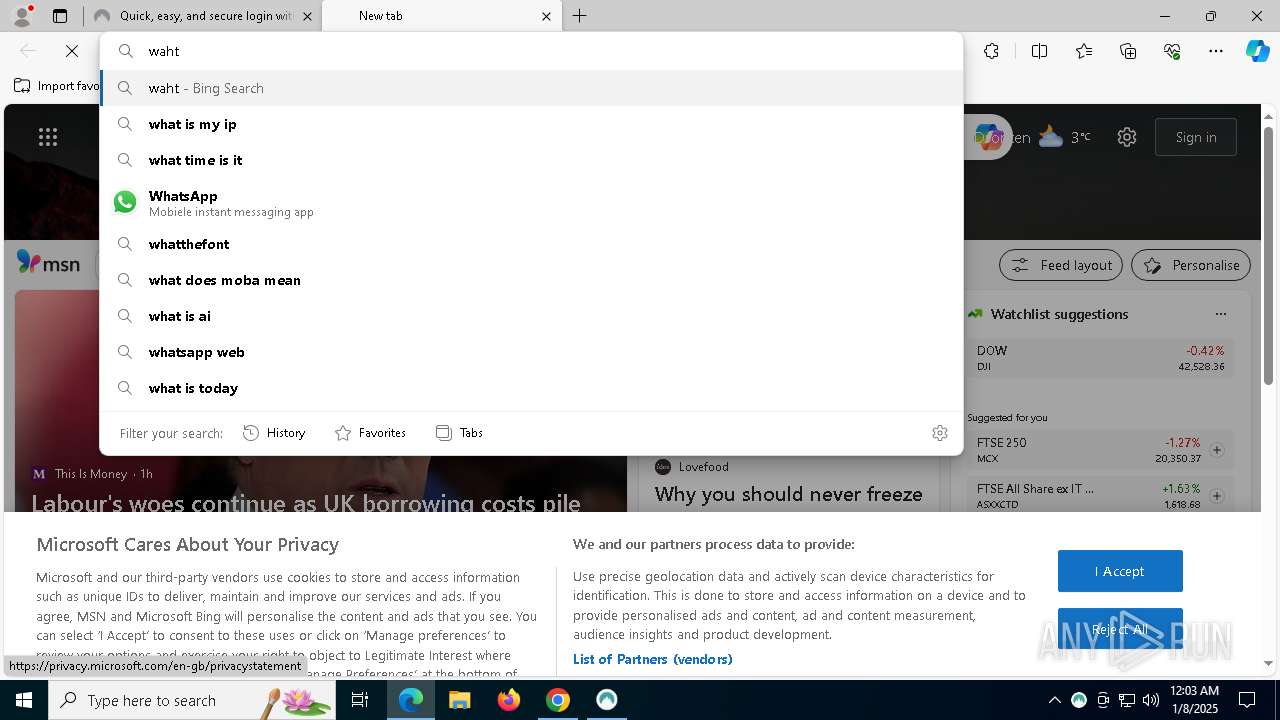The image size is (1280, 720).
Task: Select the DOW stock row
Action: (x=1100, y=357)
